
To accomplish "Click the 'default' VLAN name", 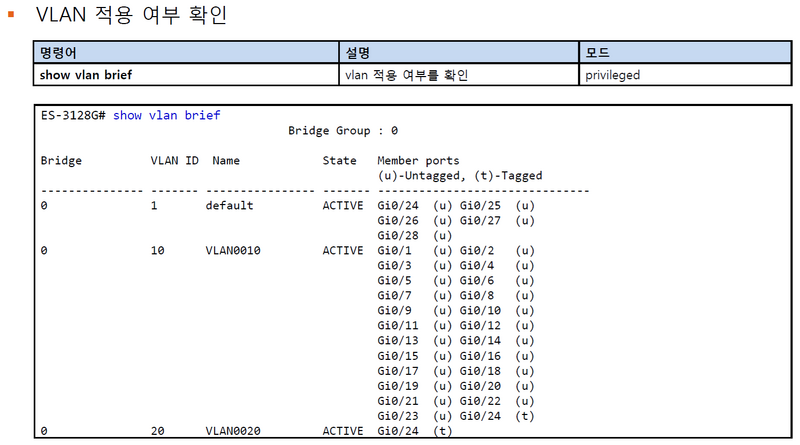I will click(229, 205).
